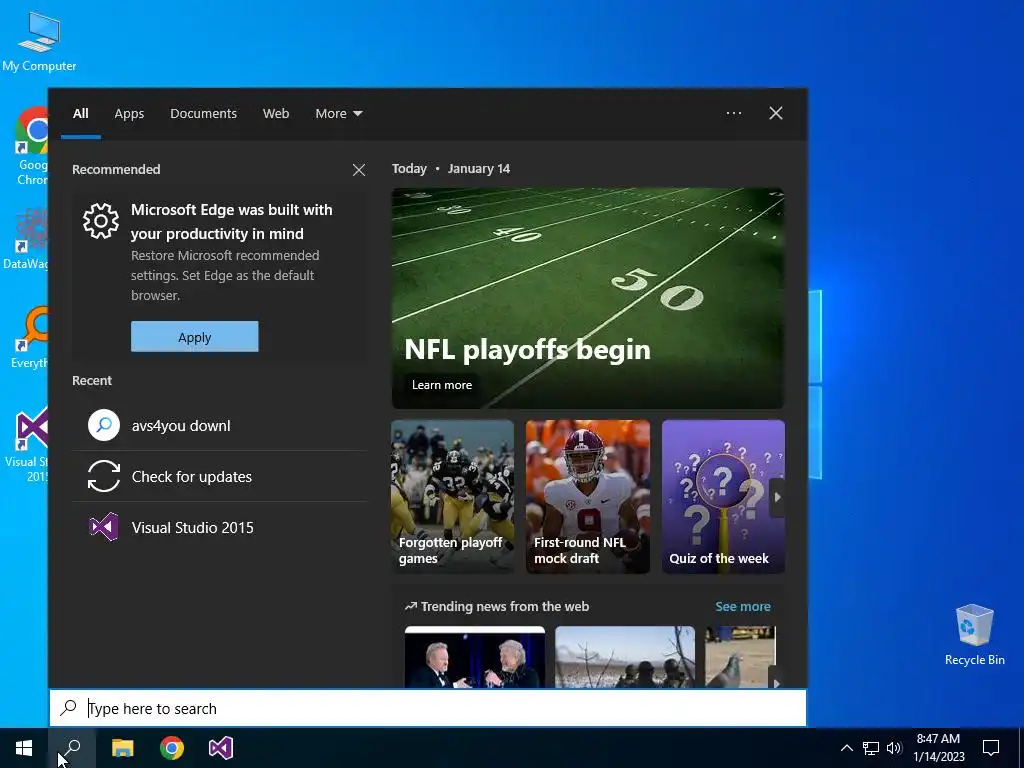Open the Quiz of the week card
The width and height of the screenshot is (1024, 768).
click(723, 496)
